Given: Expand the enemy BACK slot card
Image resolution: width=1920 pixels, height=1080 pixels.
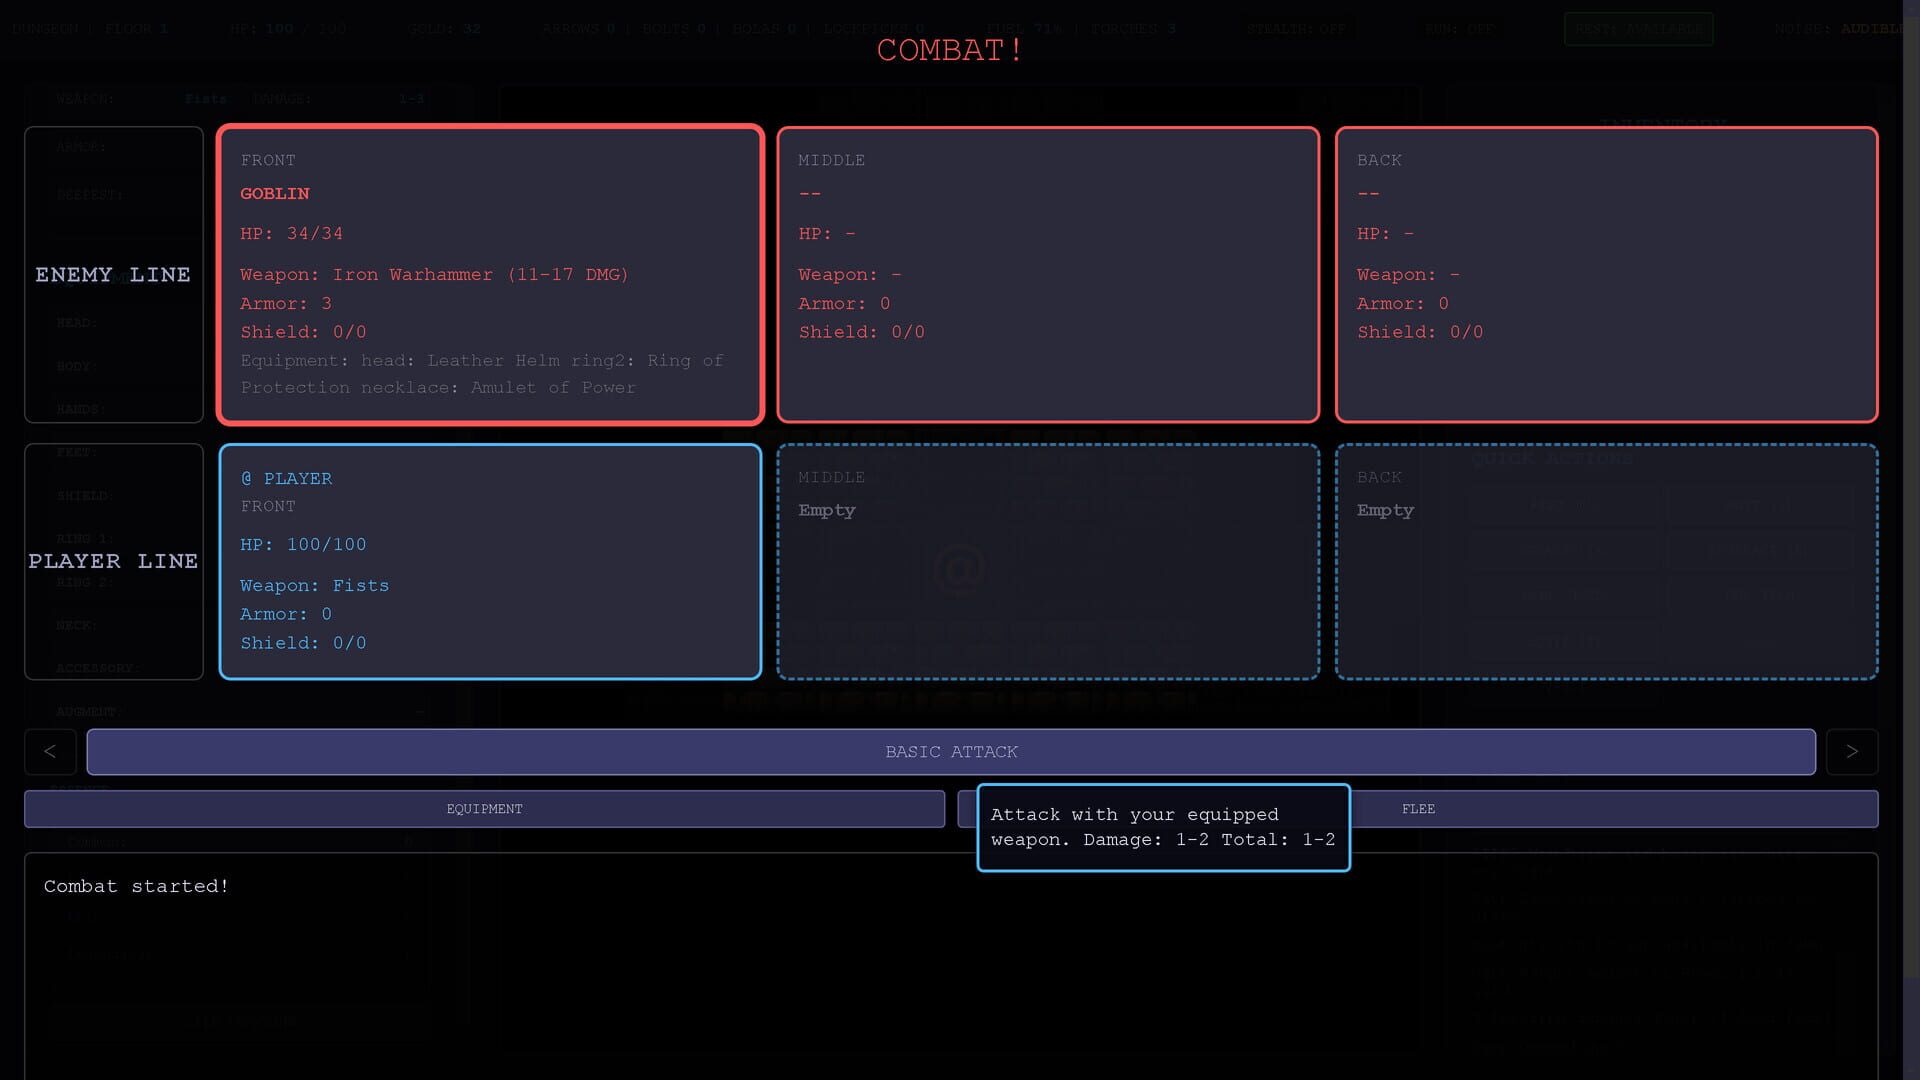Looking at the screenshot, I should pos(1606,273).
